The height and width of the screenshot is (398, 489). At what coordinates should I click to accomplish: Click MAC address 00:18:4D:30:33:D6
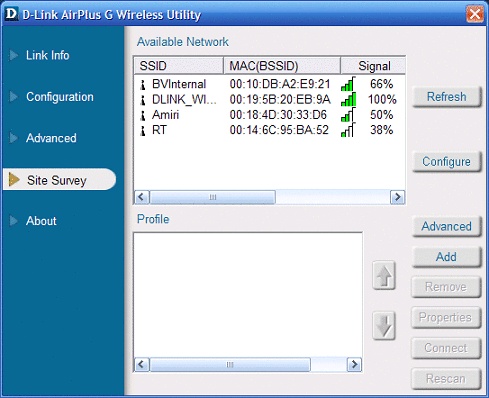click(278, 115)
